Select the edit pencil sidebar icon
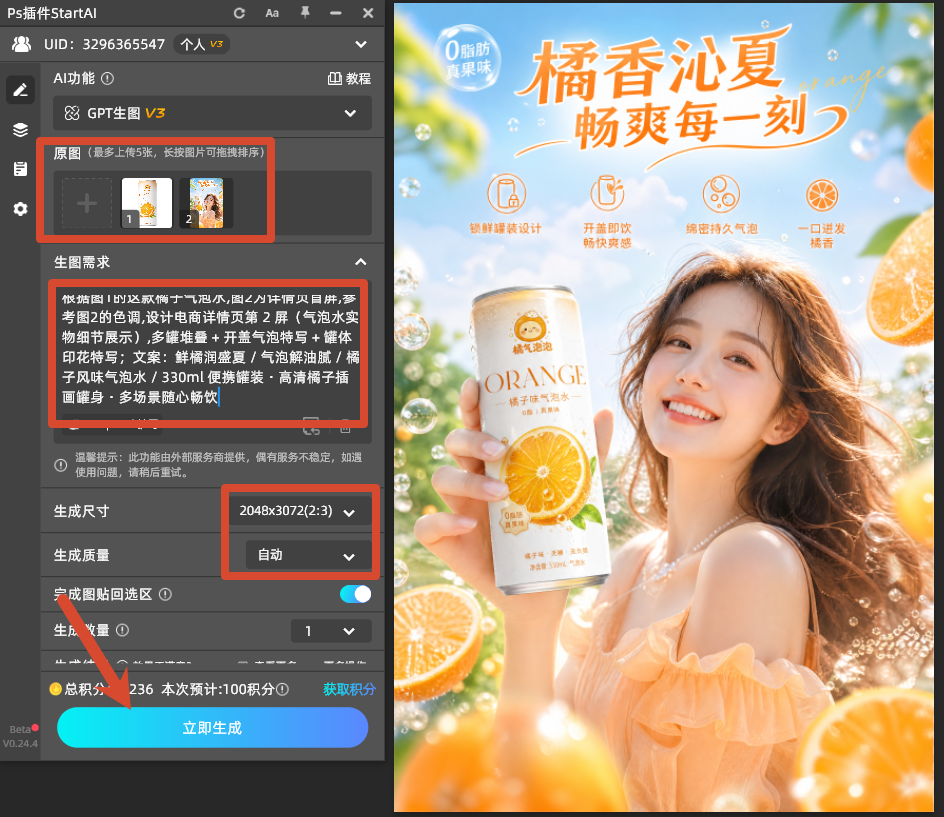 (x=20, y=90)
